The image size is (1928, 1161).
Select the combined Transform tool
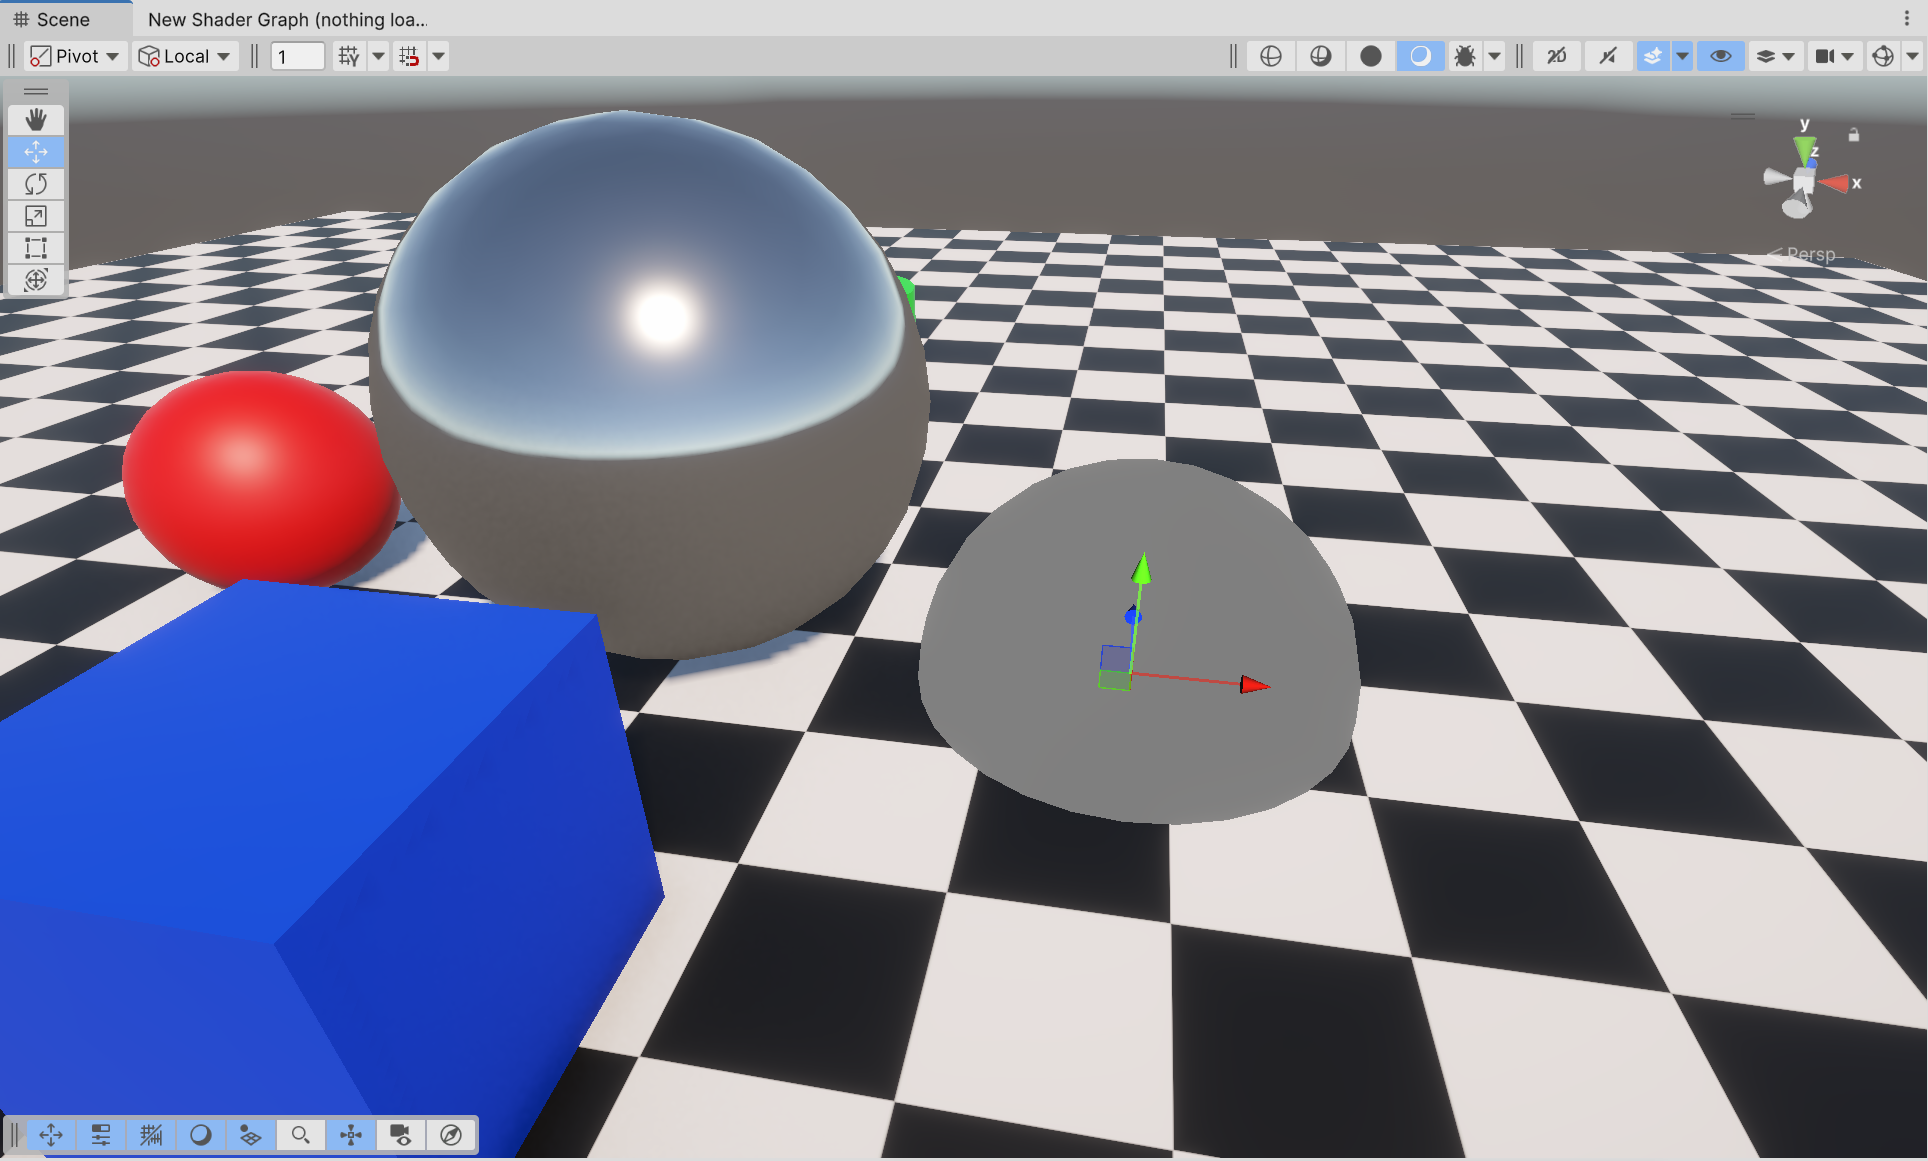coord(36,280)
